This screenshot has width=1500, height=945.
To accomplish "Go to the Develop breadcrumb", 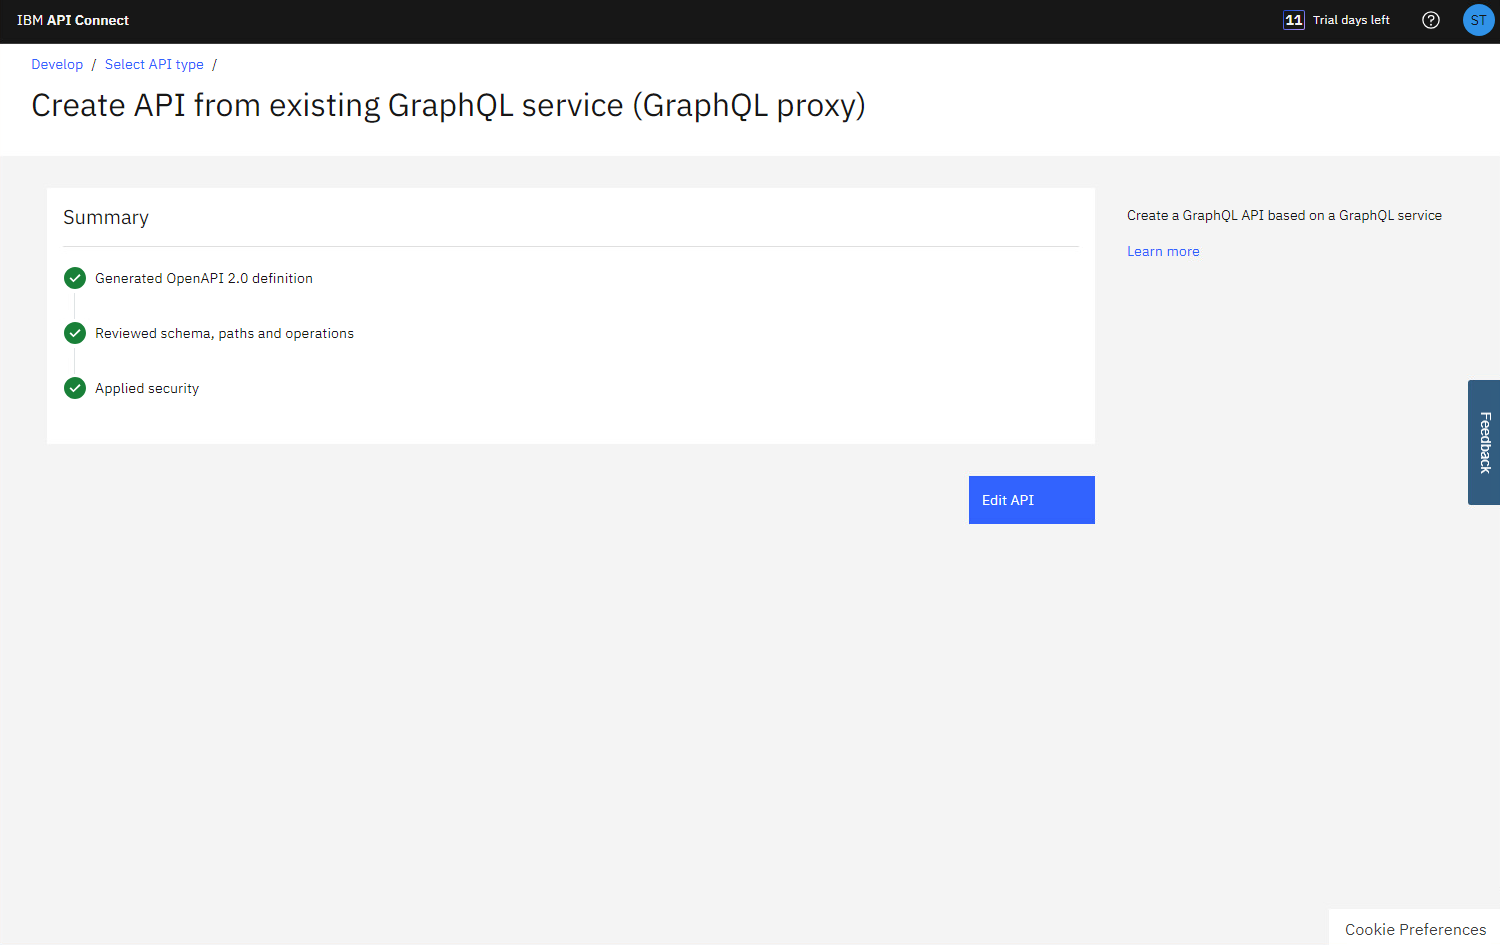I will 57,64.
